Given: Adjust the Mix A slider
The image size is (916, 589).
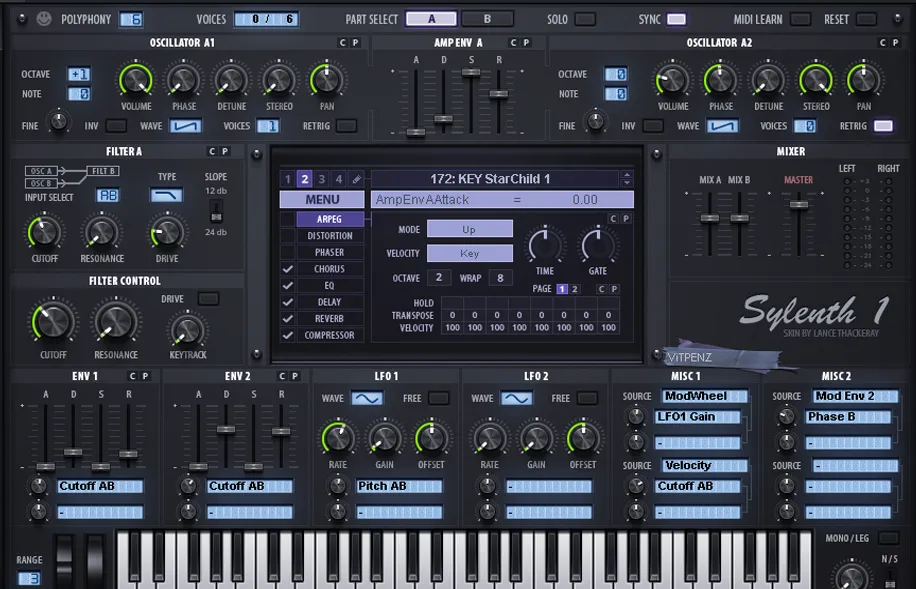Looking at the screenshot, I should point(710,219).
